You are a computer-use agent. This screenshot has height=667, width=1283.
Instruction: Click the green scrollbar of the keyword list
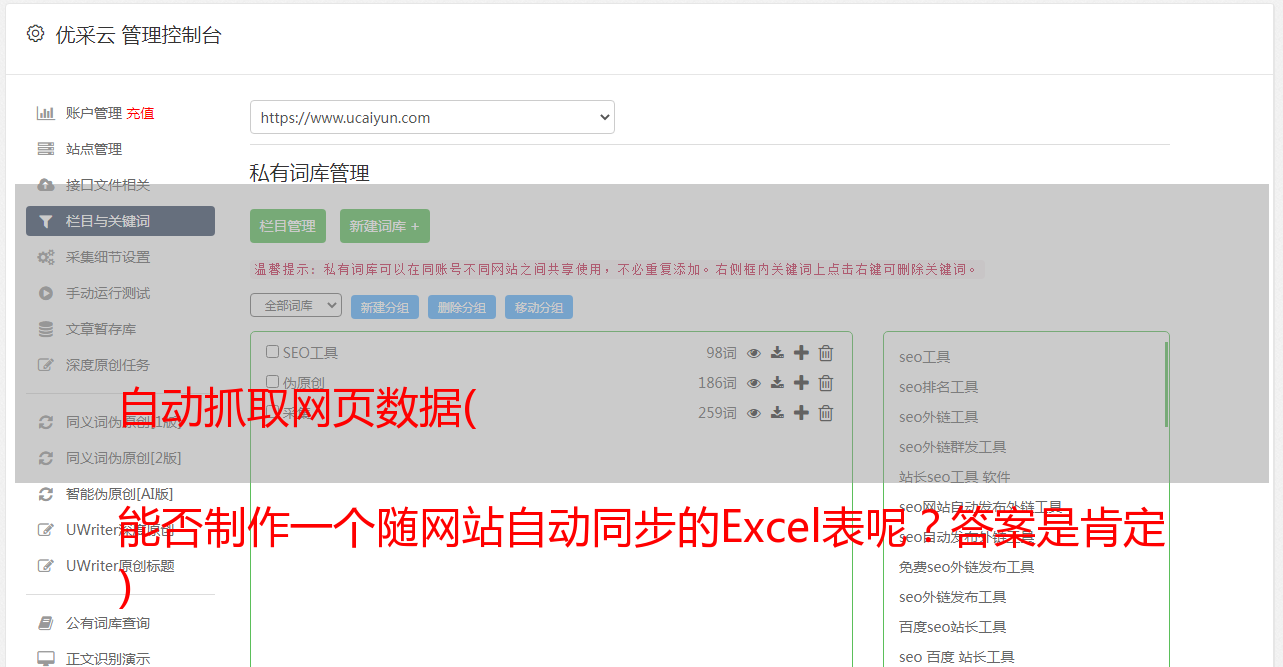pos(1166,384)
